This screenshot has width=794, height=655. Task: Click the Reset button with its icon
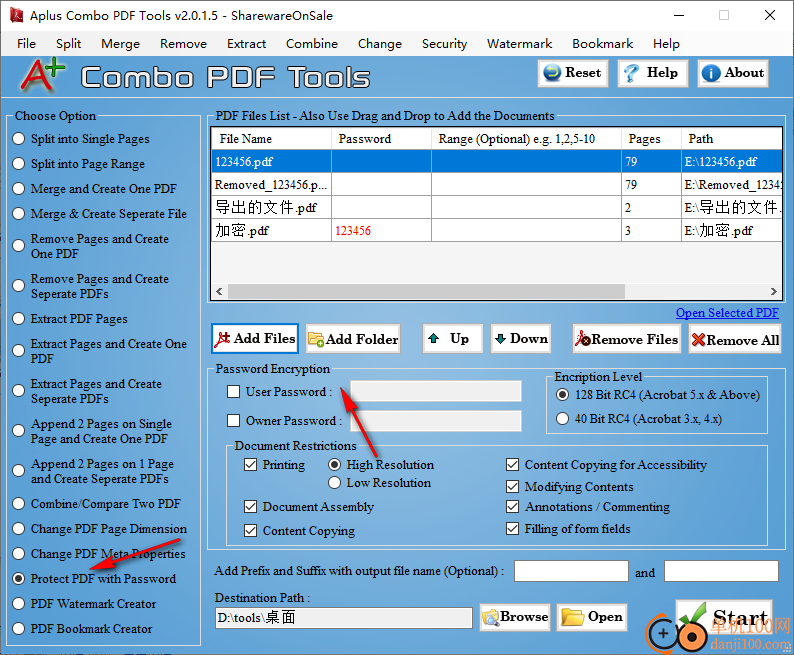573,73
